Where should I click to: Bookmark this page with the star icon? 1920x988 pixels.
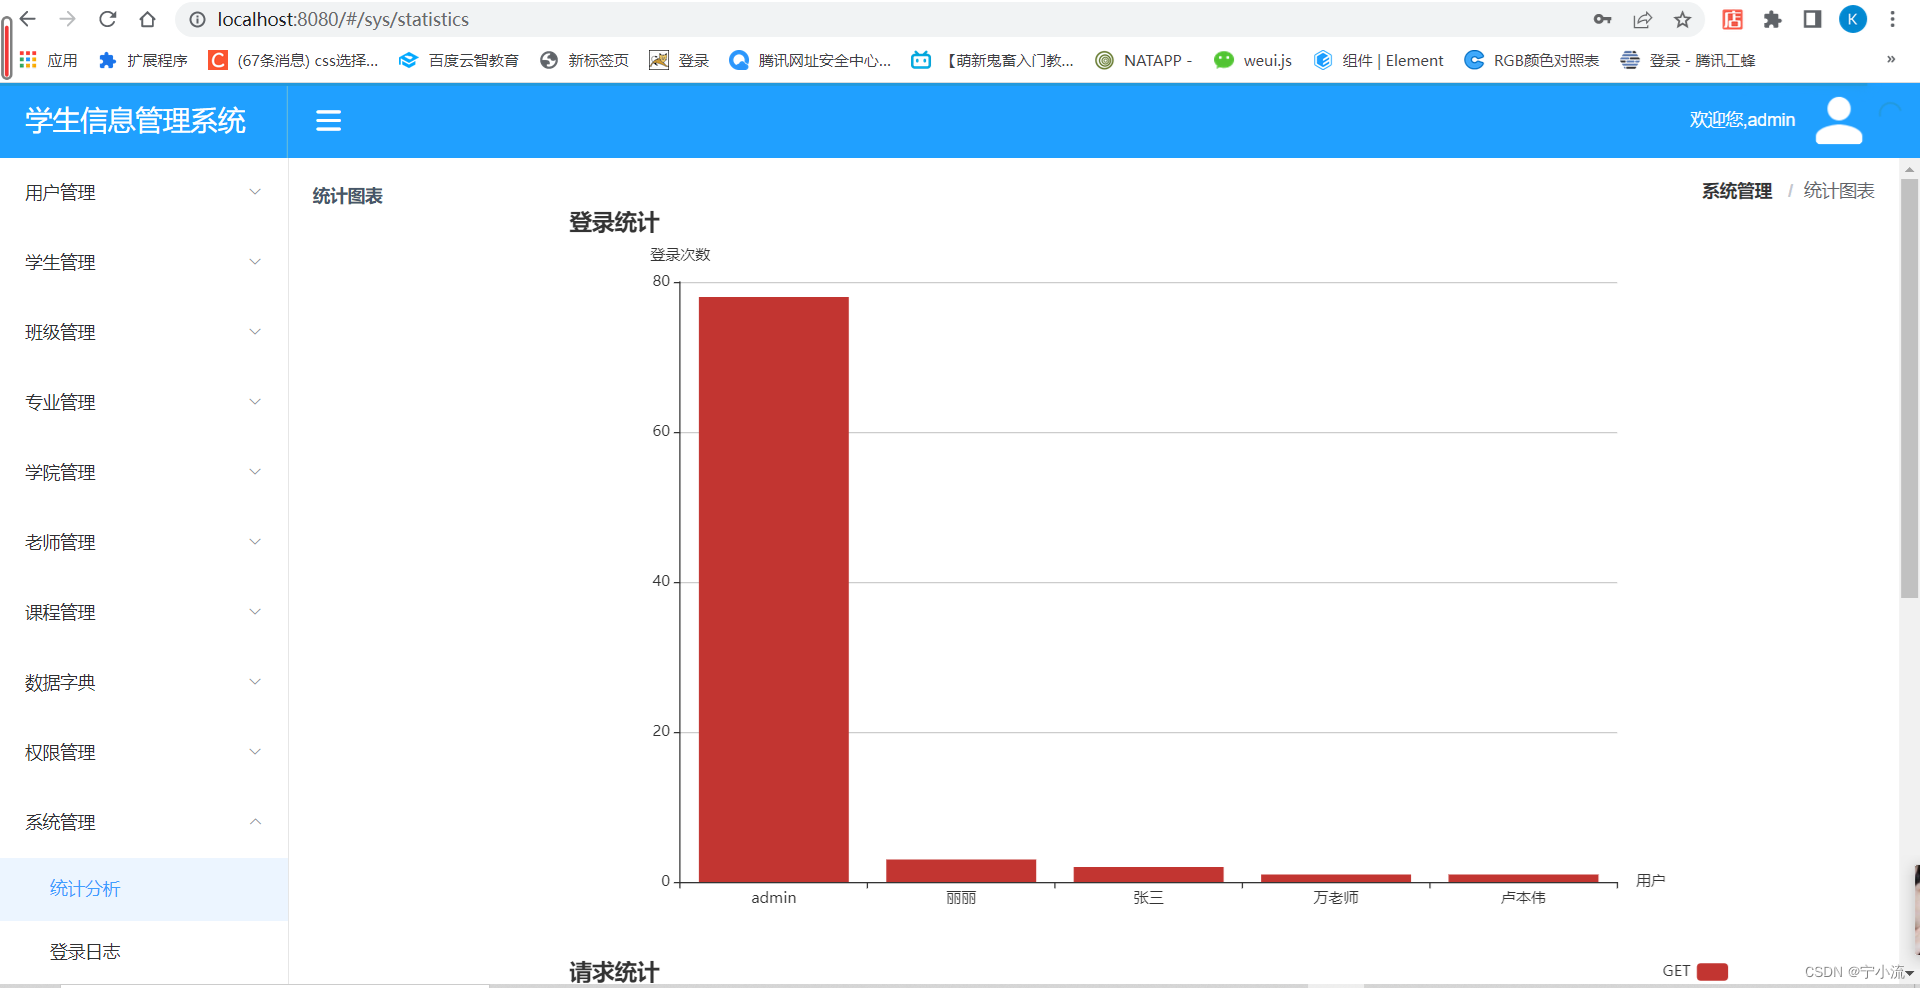tap(1683, 19)
